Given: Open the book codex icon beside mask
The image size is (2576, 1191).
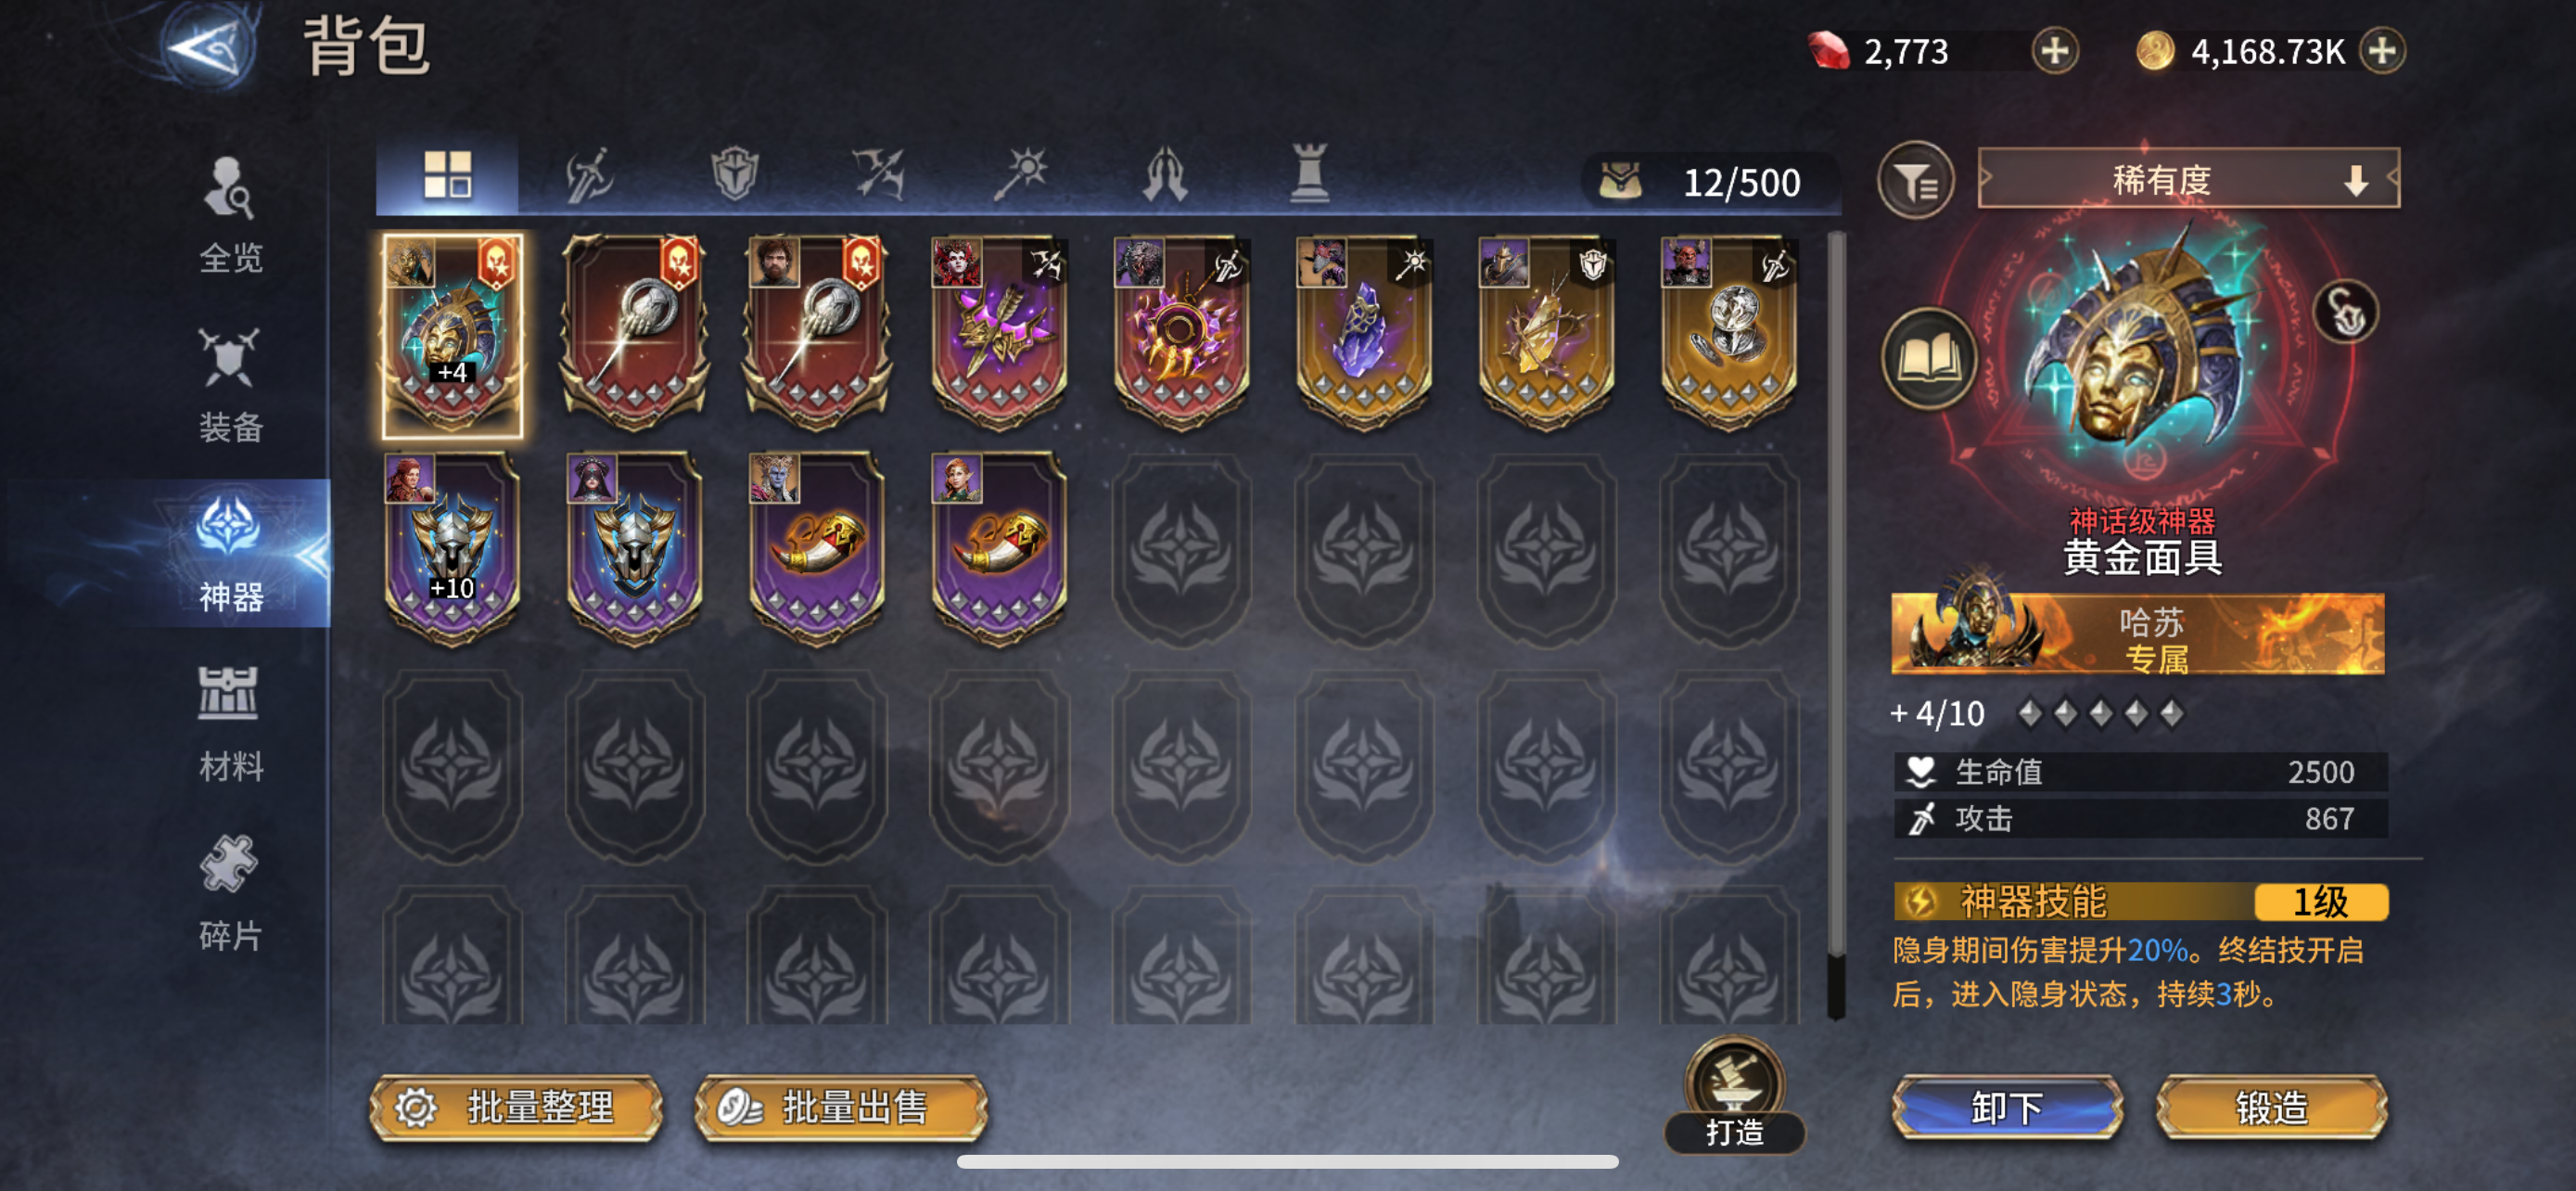Looking at the screenshot, I should (x=1929, y=359).
